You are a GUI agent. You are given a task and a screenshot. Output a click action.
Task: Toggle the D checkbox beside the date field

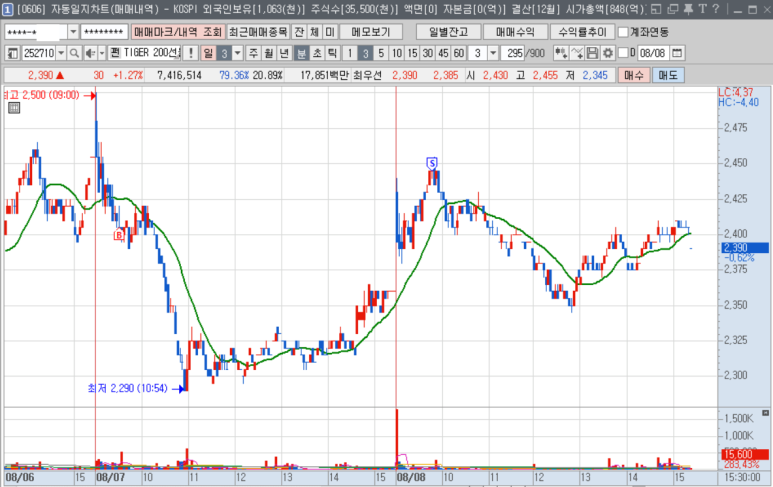tap(623, 53)
